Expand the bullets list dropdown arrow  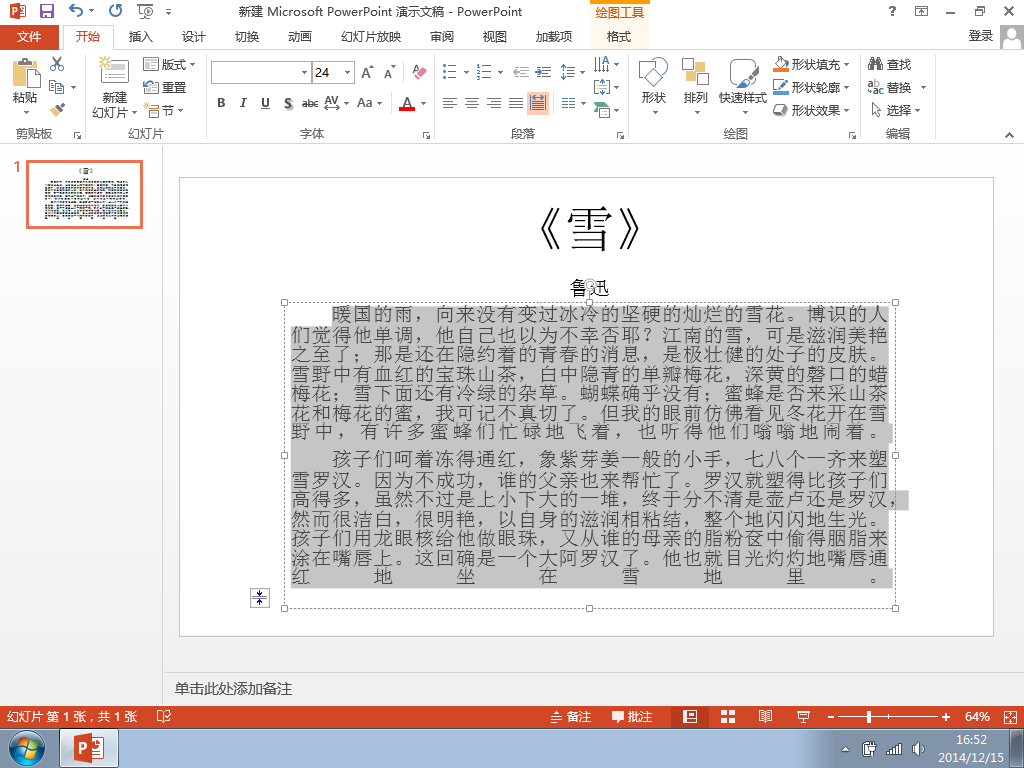(x=466, y=72)
